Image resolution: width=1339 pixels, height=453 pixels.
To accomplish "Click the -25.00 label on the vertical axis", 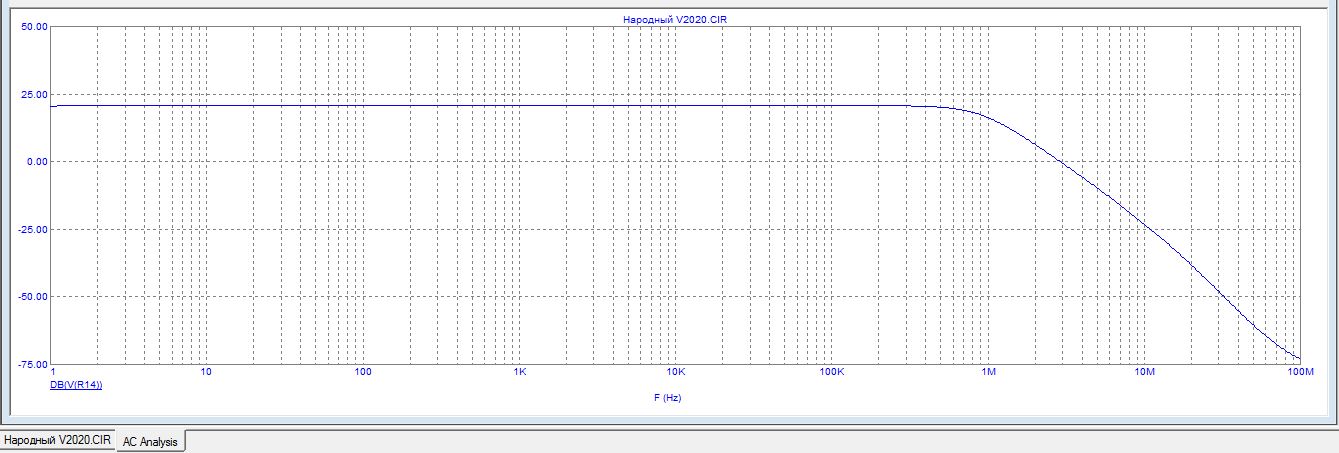I will pyautogui.click(x=33, y=229).
